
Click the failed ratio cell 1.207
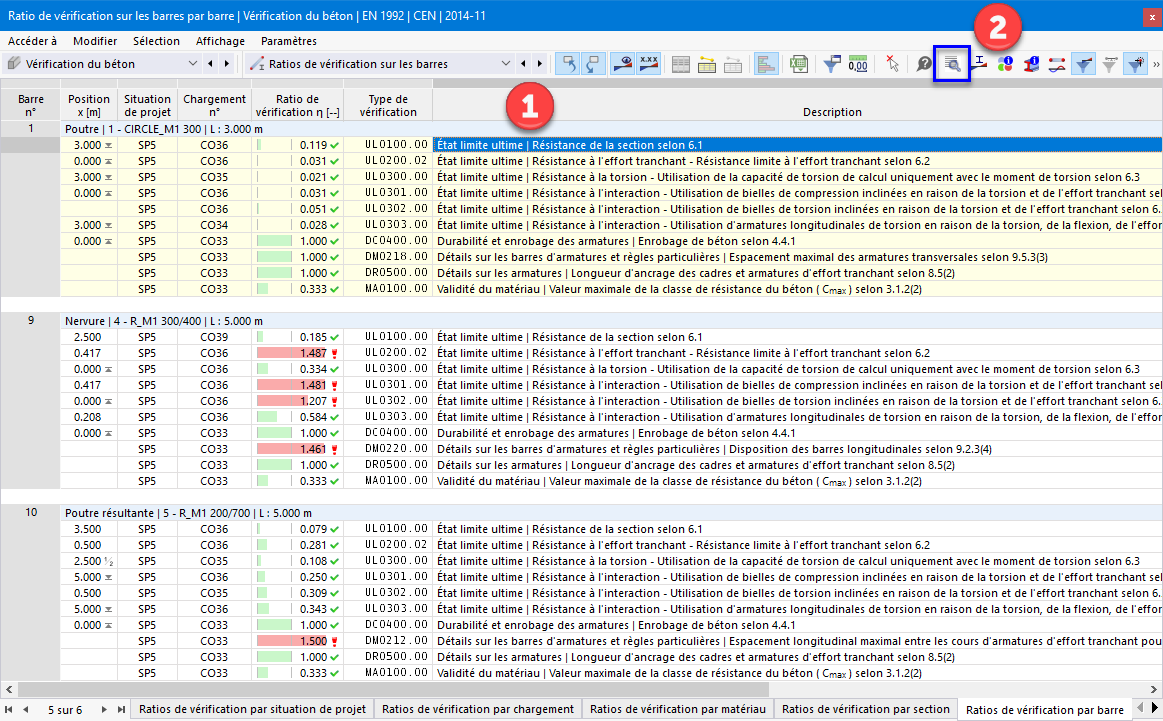tap(297, 401)
